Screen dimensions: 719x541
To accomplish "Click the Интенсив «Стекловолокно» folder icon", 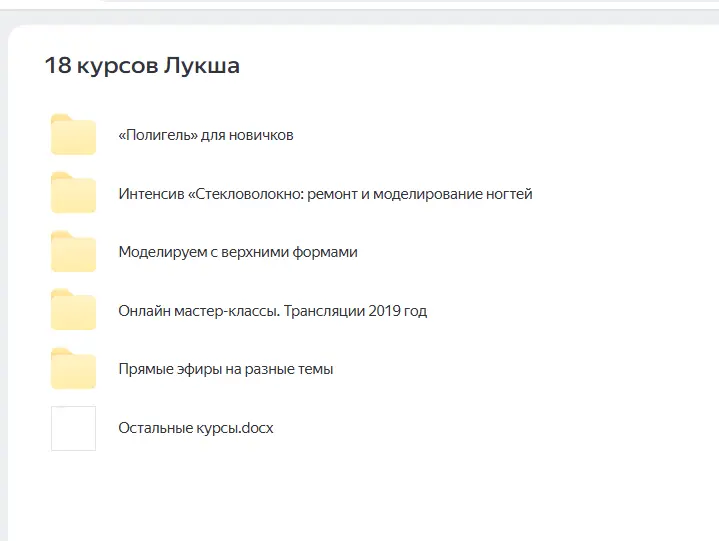I will (x=73, y=194).
